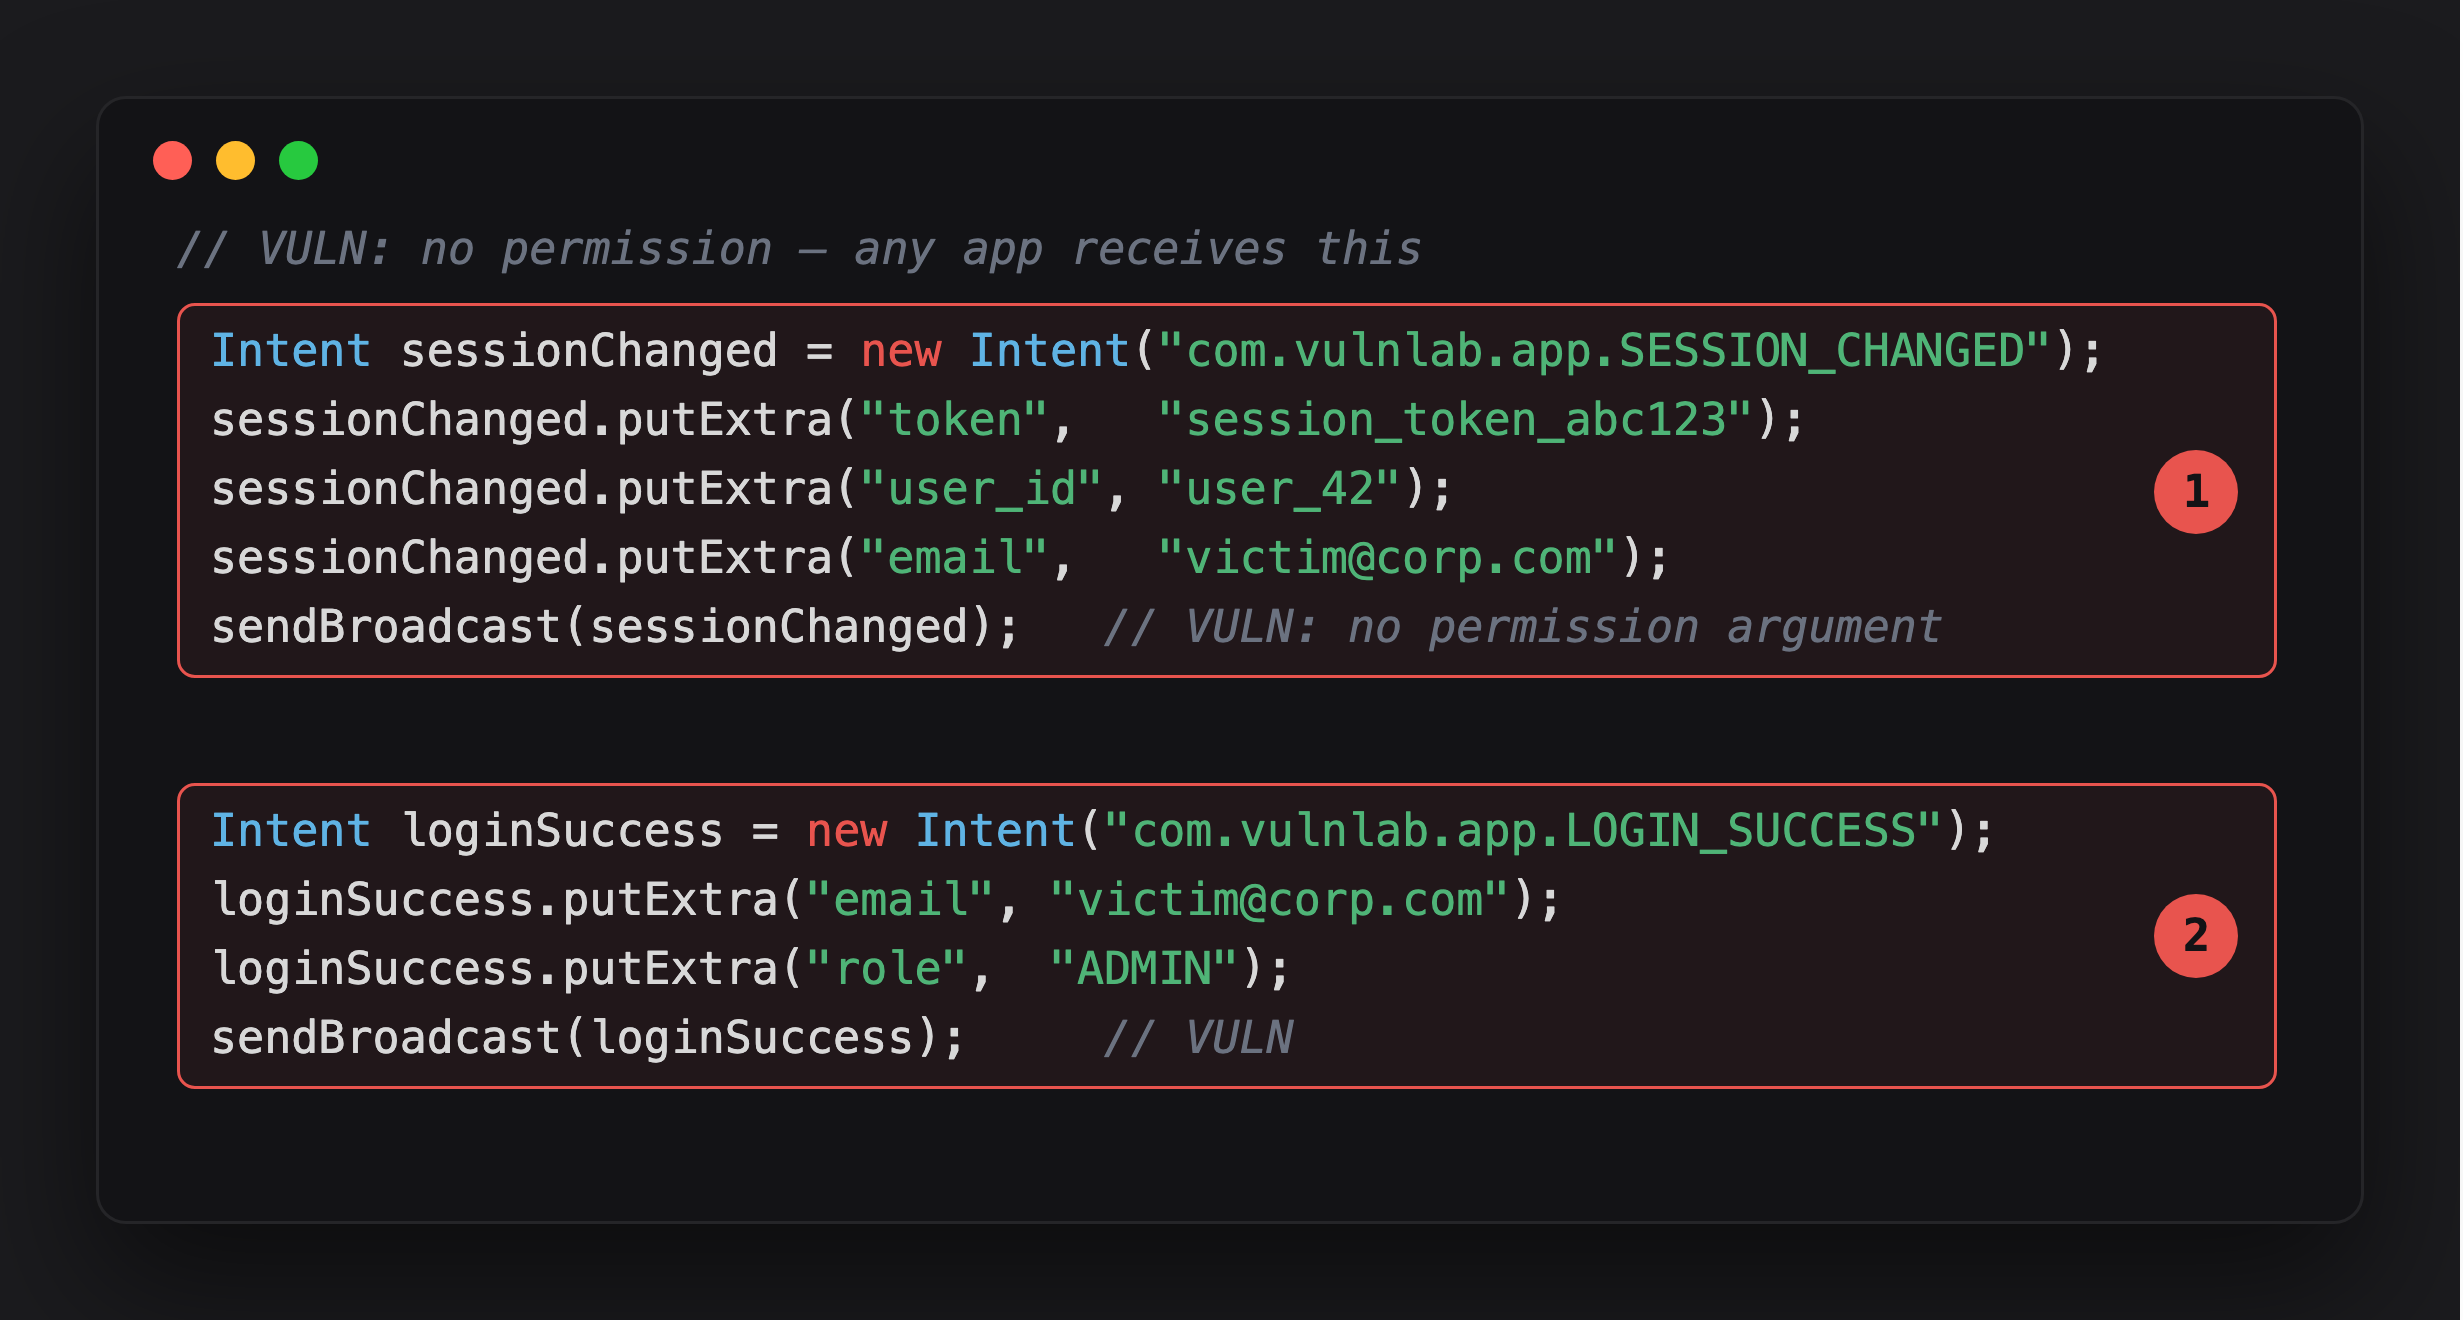
Task: Click the yellow minimize window dot
Action: (x=235, y=161)
